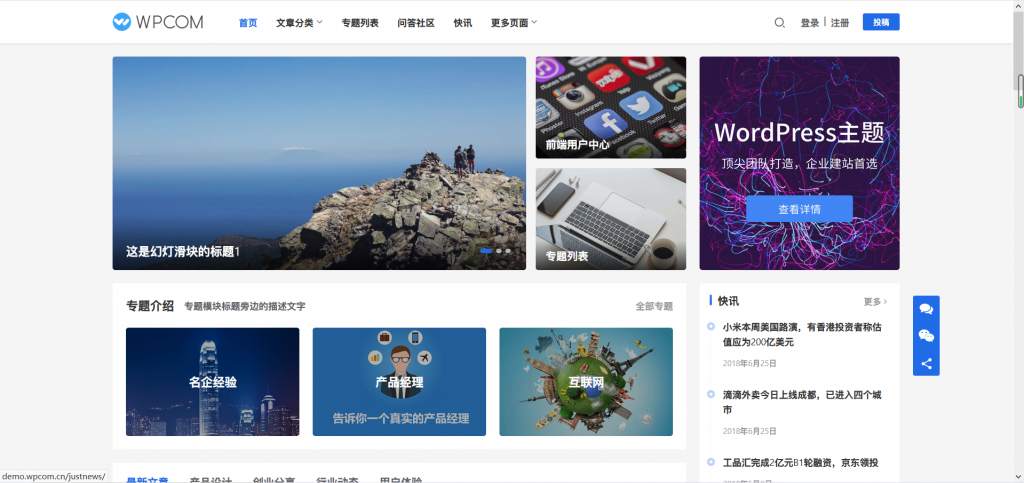The height and width of the screenshot is (483, 1024).
Task: Open the 专题列表 laptop image card
Action: (611, 219)
